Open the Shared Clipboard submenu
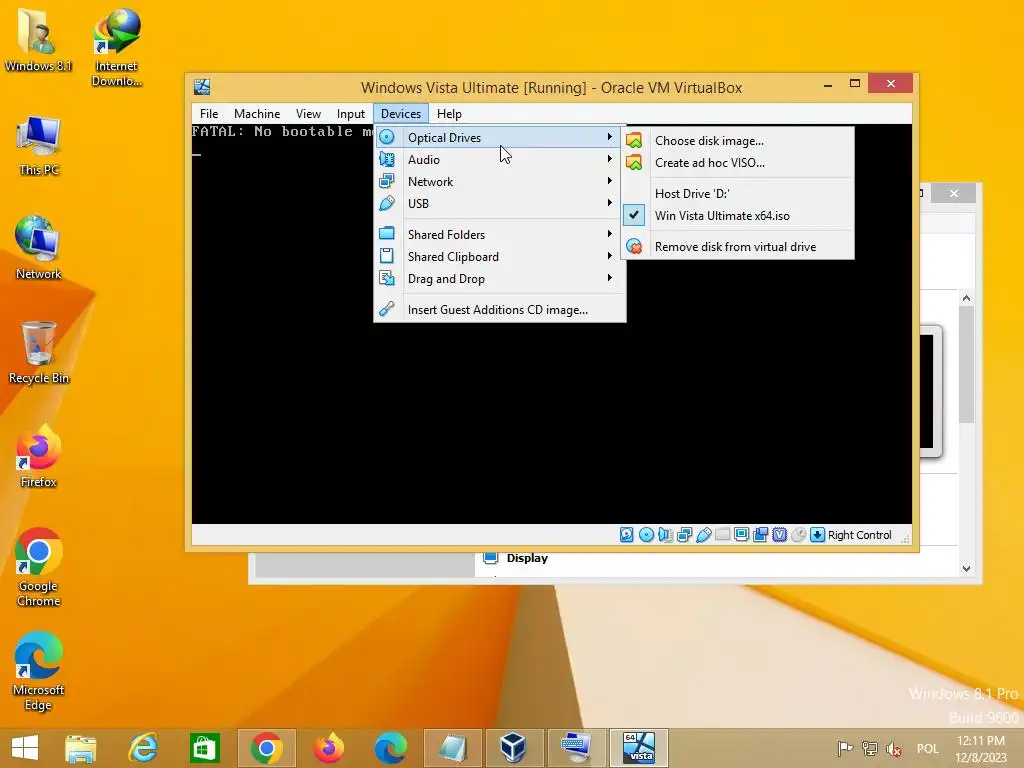This screenshot has width=1024, height=768. (x=500, y=257)
